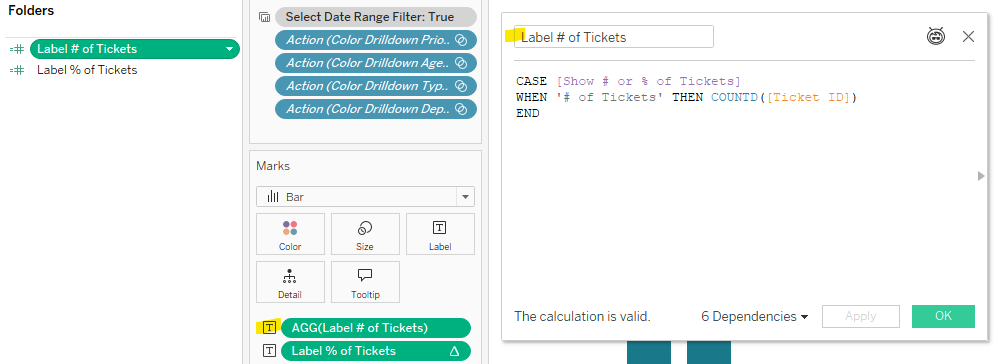Click the Apply button
The image size is (1003, 364).
point(860,316)
